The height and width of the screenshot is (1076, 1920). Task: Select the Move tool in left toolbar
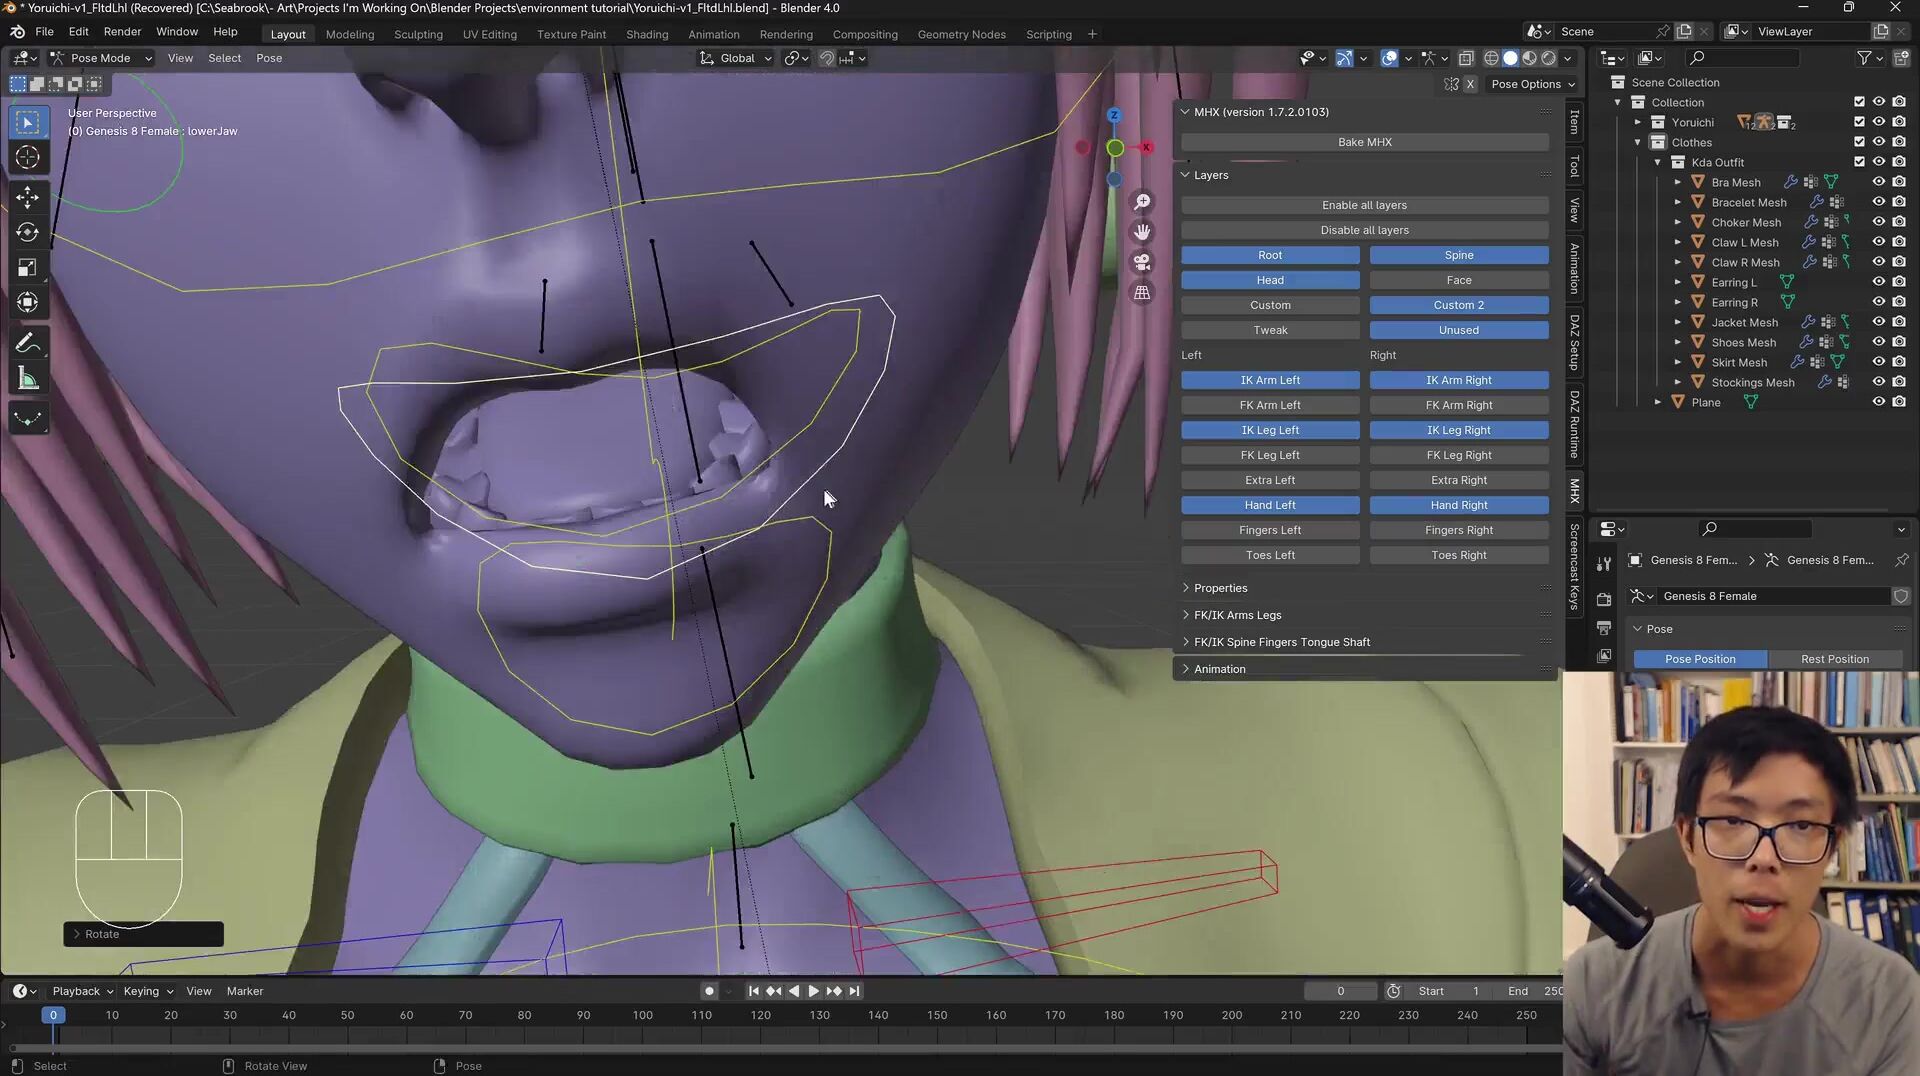(x=28, y=197)
